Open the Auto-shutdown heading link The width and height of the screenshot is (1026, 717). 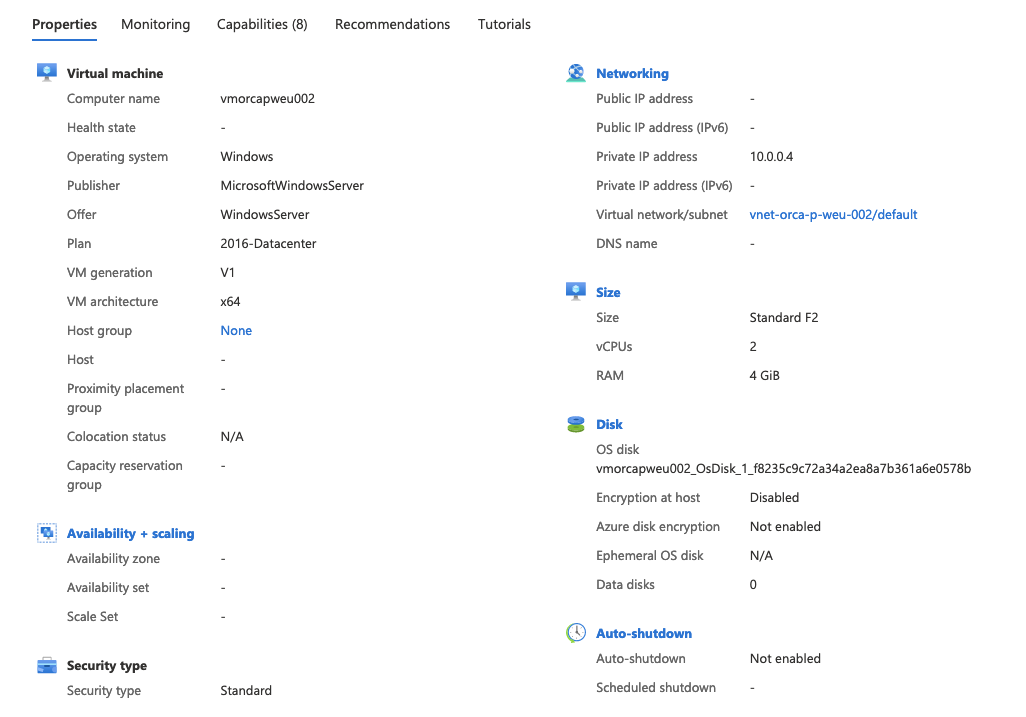coord(644,633)
